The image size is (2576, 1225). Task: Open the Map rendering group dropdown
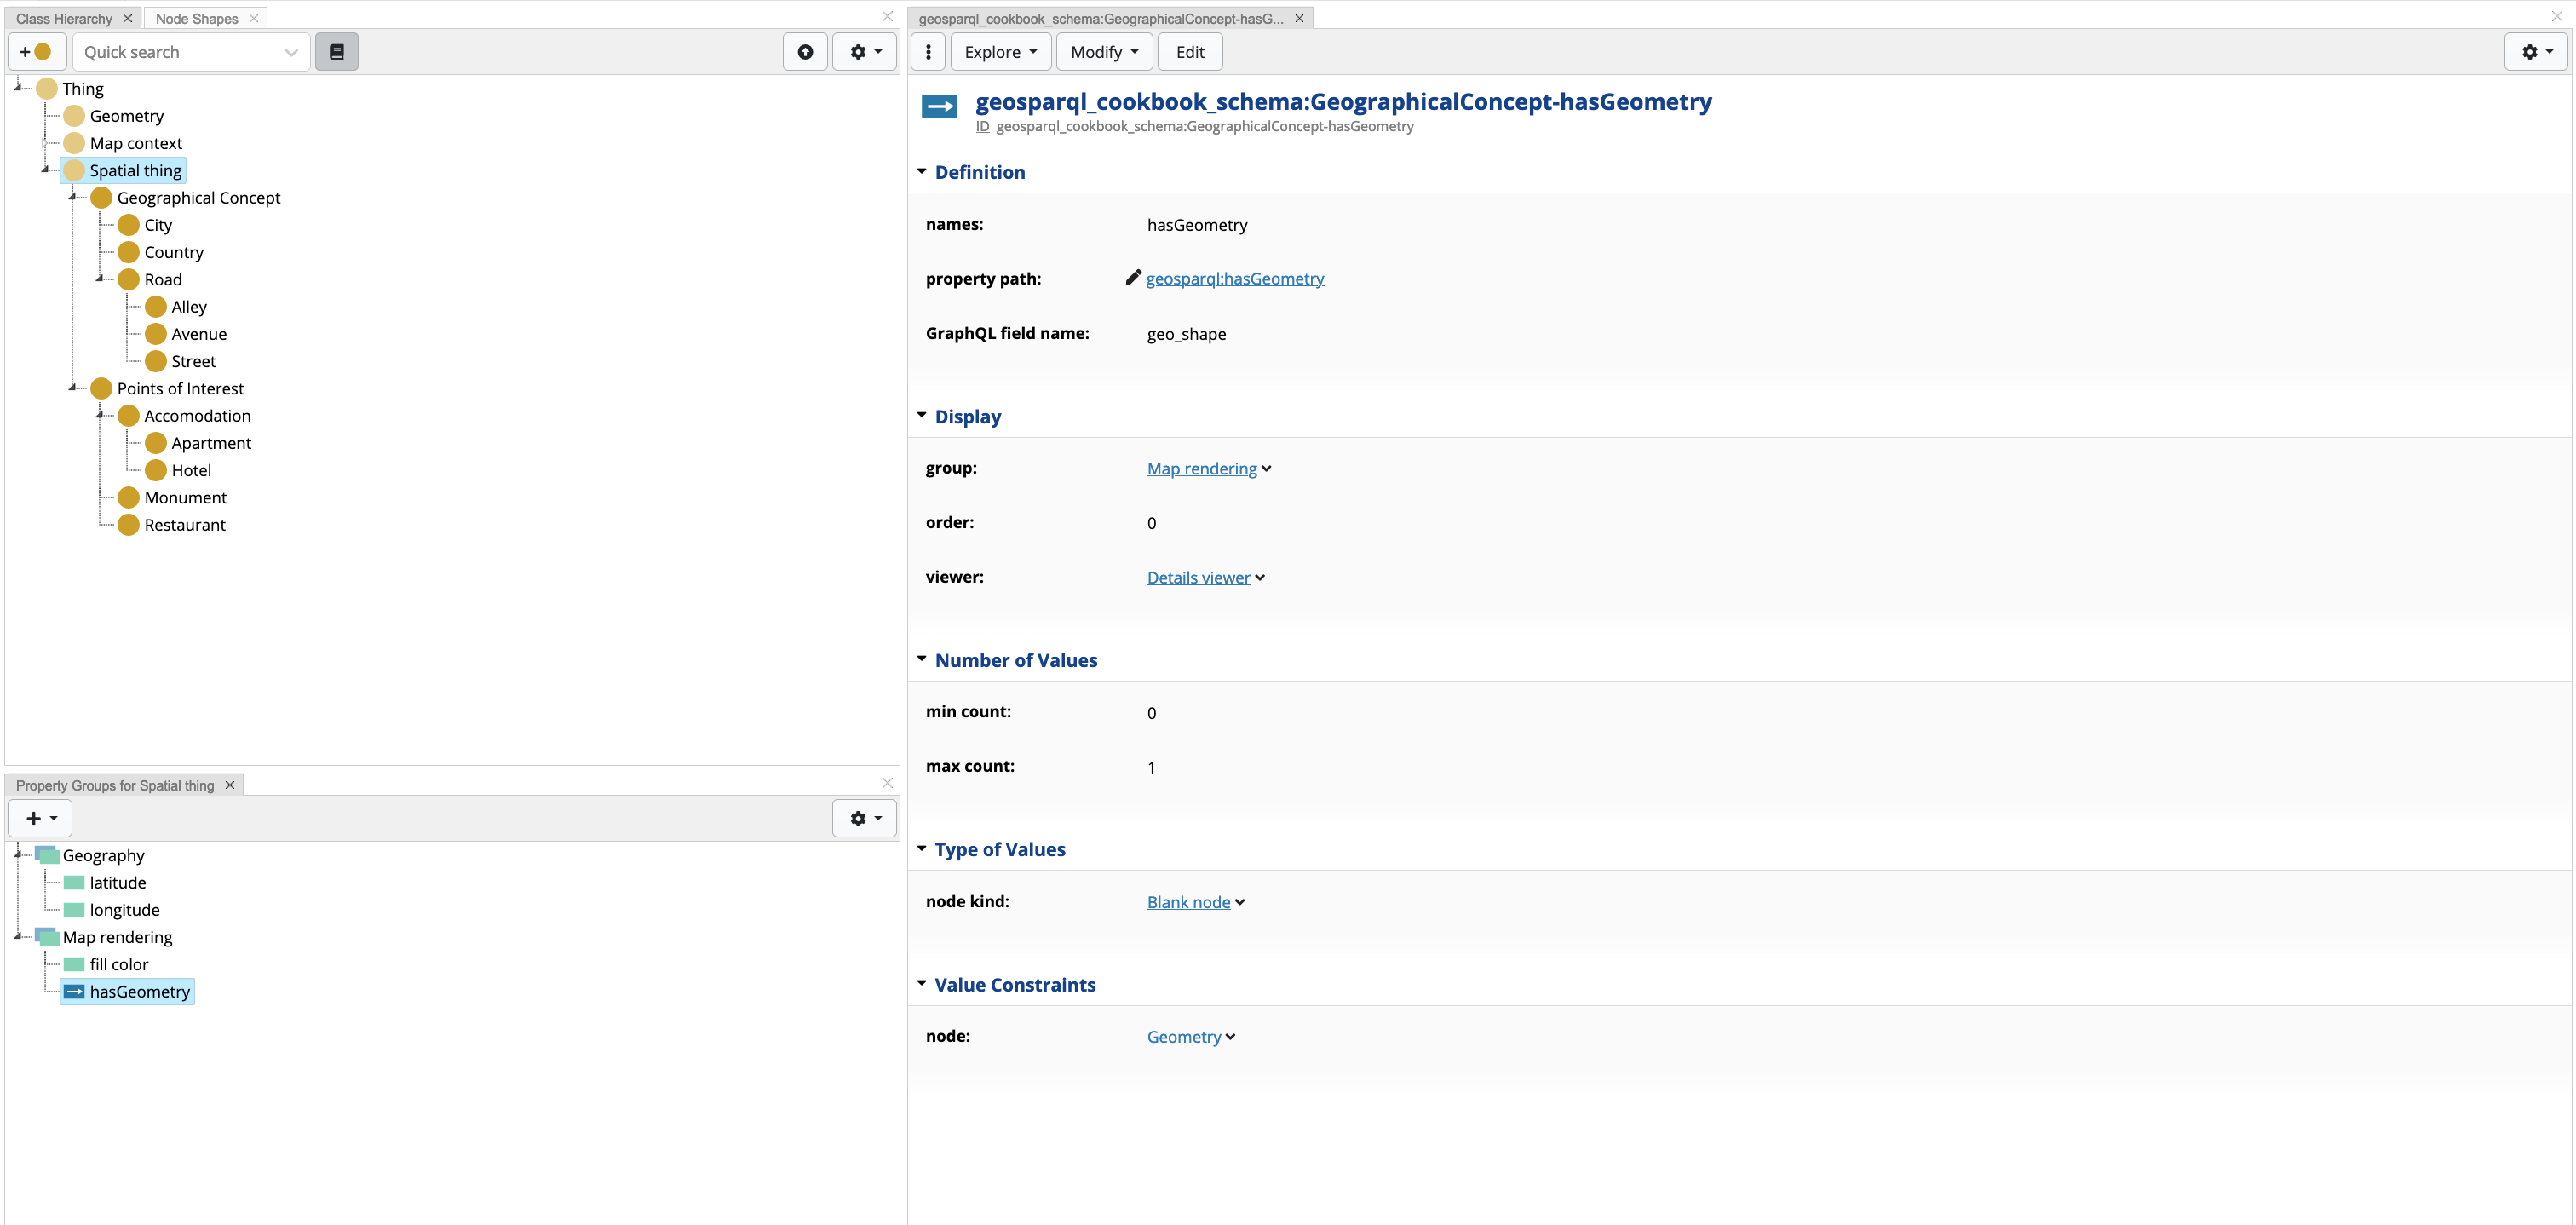[1266, 469]
